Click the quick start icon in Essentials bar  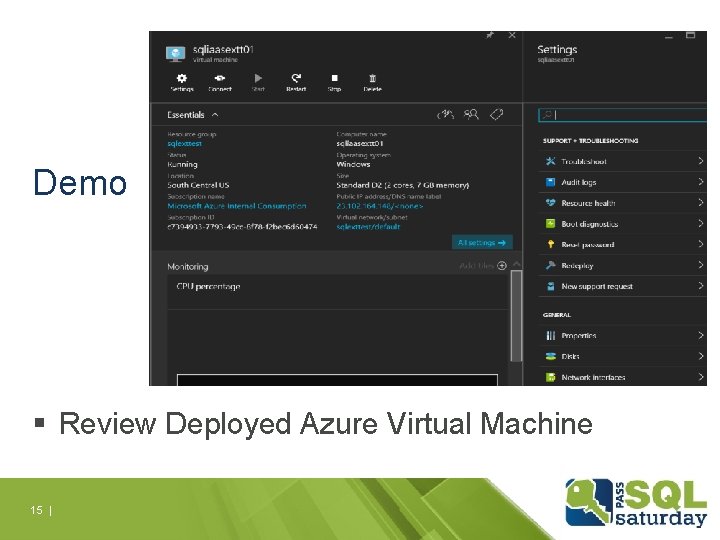click(x=445, y=114)
